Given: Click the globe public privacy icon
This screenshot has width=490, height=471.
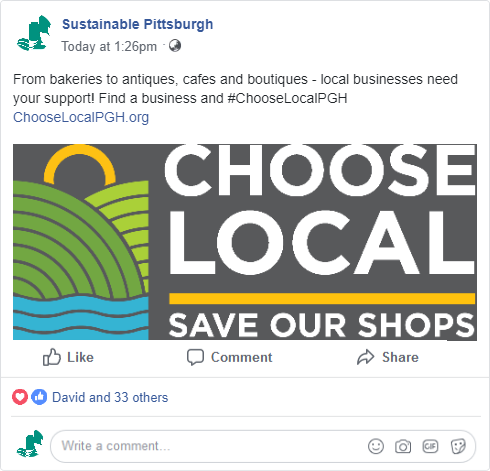Looking at the screenshot, I should tap(175, 46).
